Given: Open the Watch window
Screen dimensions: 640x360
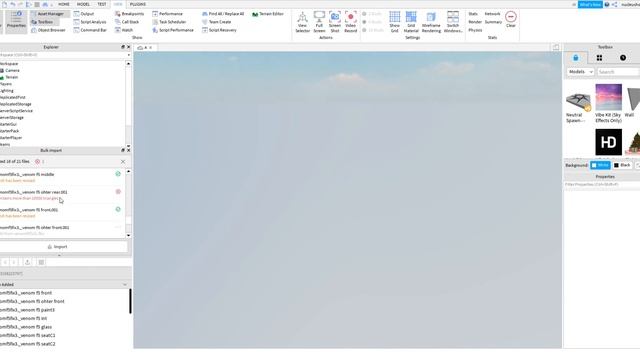Looking at the screenshot, I should coord(124,30).
